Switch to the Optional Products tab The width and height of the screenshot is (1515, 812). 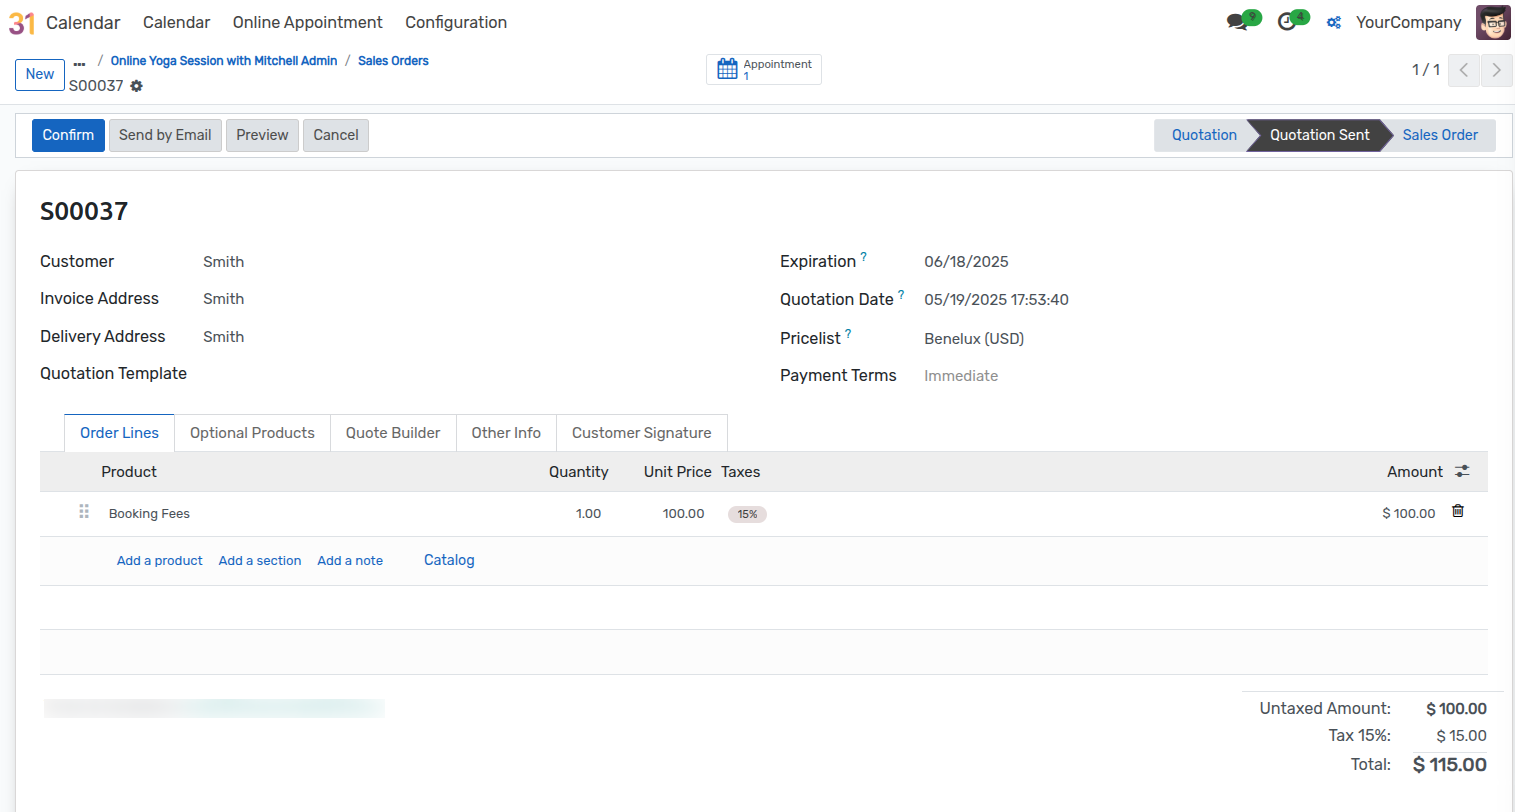tap(252, 433)
